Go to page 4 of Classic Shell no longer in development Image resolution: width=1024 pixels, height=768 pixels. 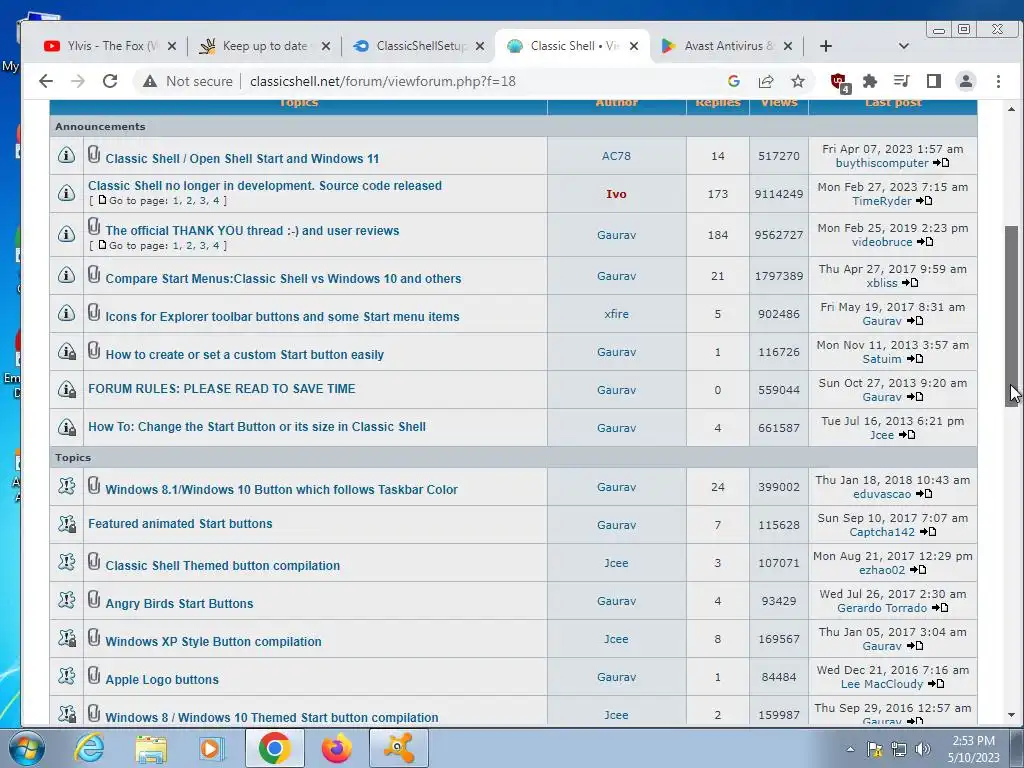pyautogui.click(x=216, y=200)
